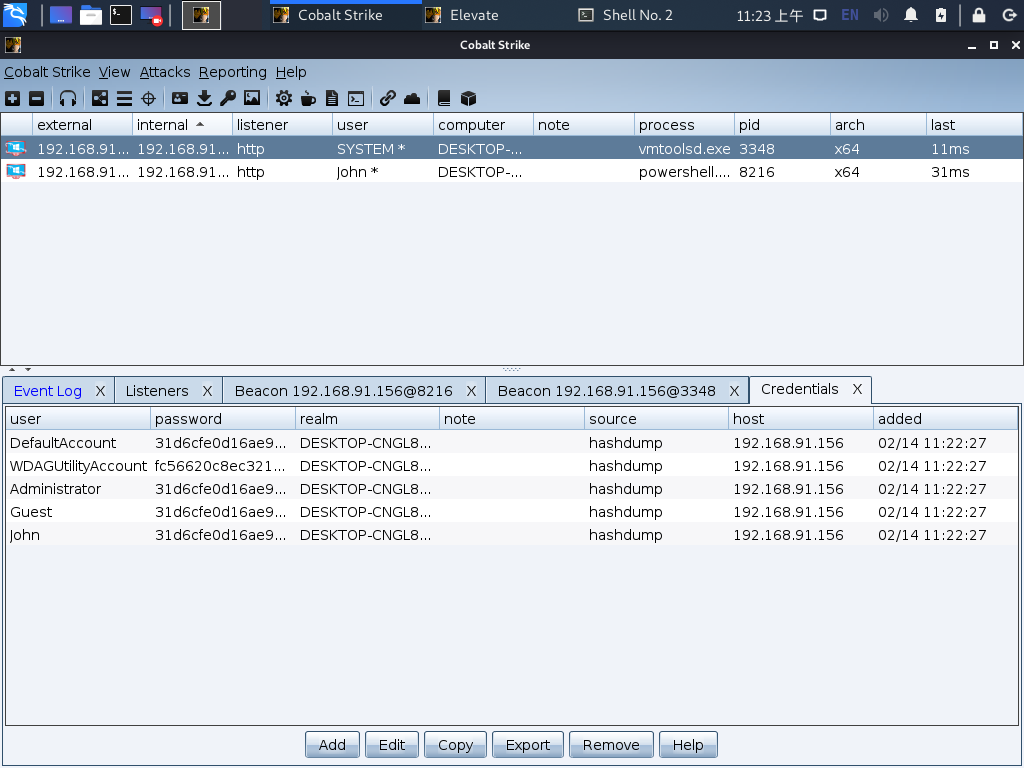Switch to the pivot graph view icon
This screenshot has height=768, width=1024.
tap(100, 98)
